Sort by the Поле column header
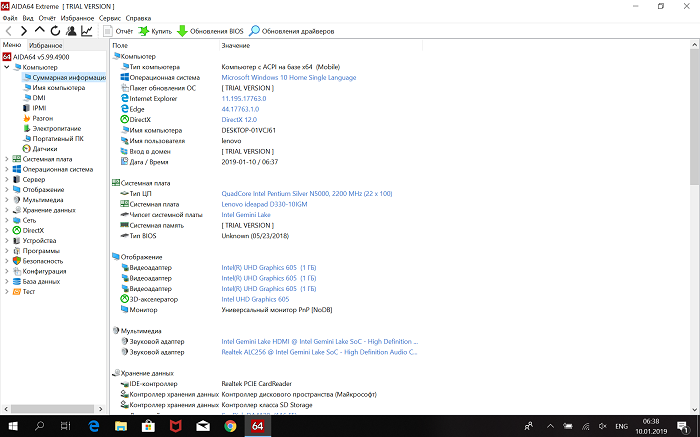Image resolution: width=700 pixels, height=437 pixels. [x=165, y=46]
